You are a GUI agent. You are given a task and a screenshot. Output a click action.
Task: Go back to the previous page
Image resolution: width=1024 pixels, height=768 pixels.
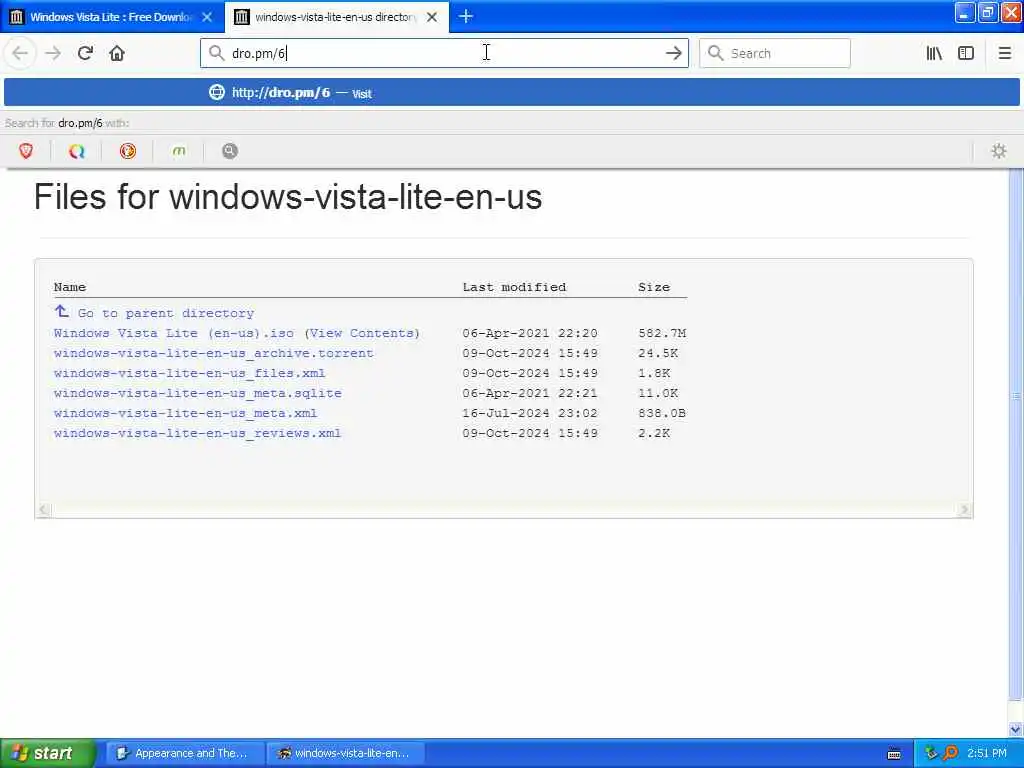coord(20,53)
